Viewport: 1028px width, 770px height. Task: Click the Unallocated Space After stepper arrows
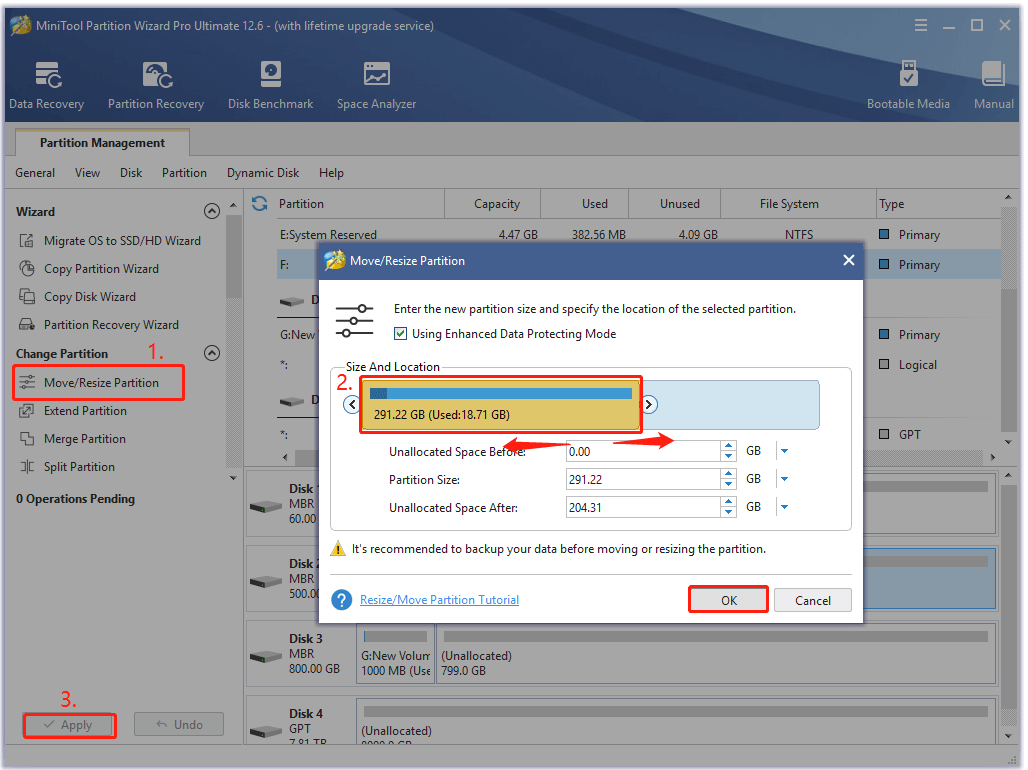pos(728,507)
